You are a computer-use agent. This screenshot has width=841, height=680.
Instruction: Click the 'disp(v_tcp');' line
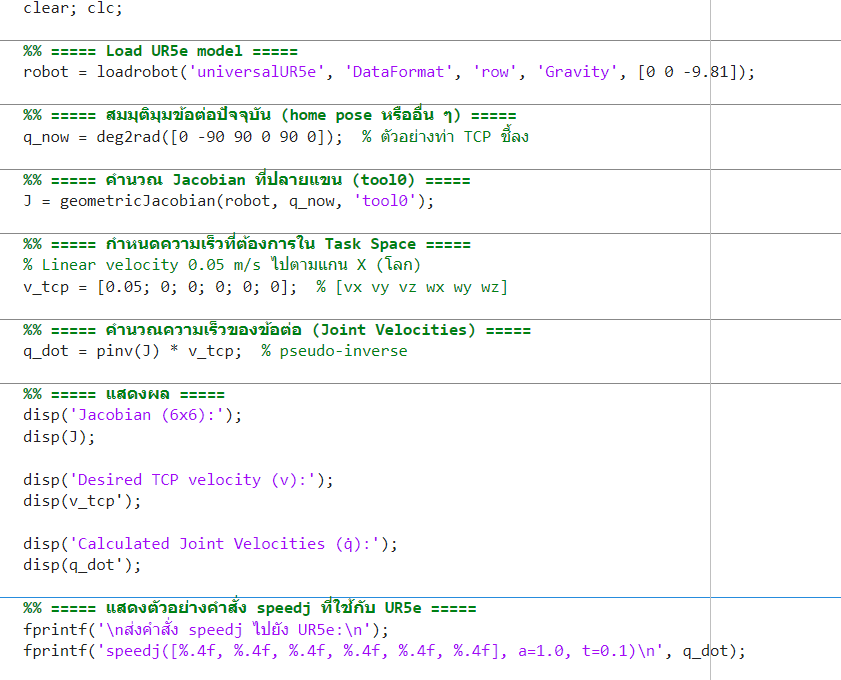(x=82, y=501)
